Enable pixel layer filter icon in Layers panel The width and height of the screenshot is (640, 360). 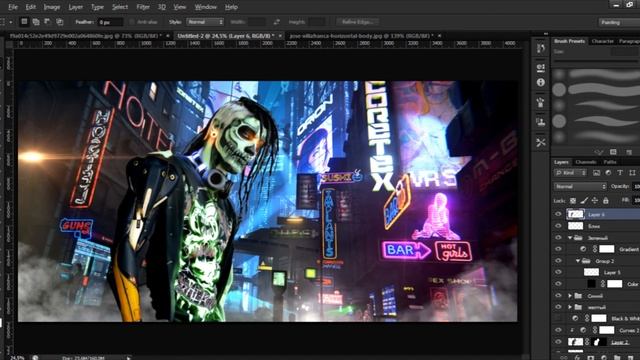point(596,173)
